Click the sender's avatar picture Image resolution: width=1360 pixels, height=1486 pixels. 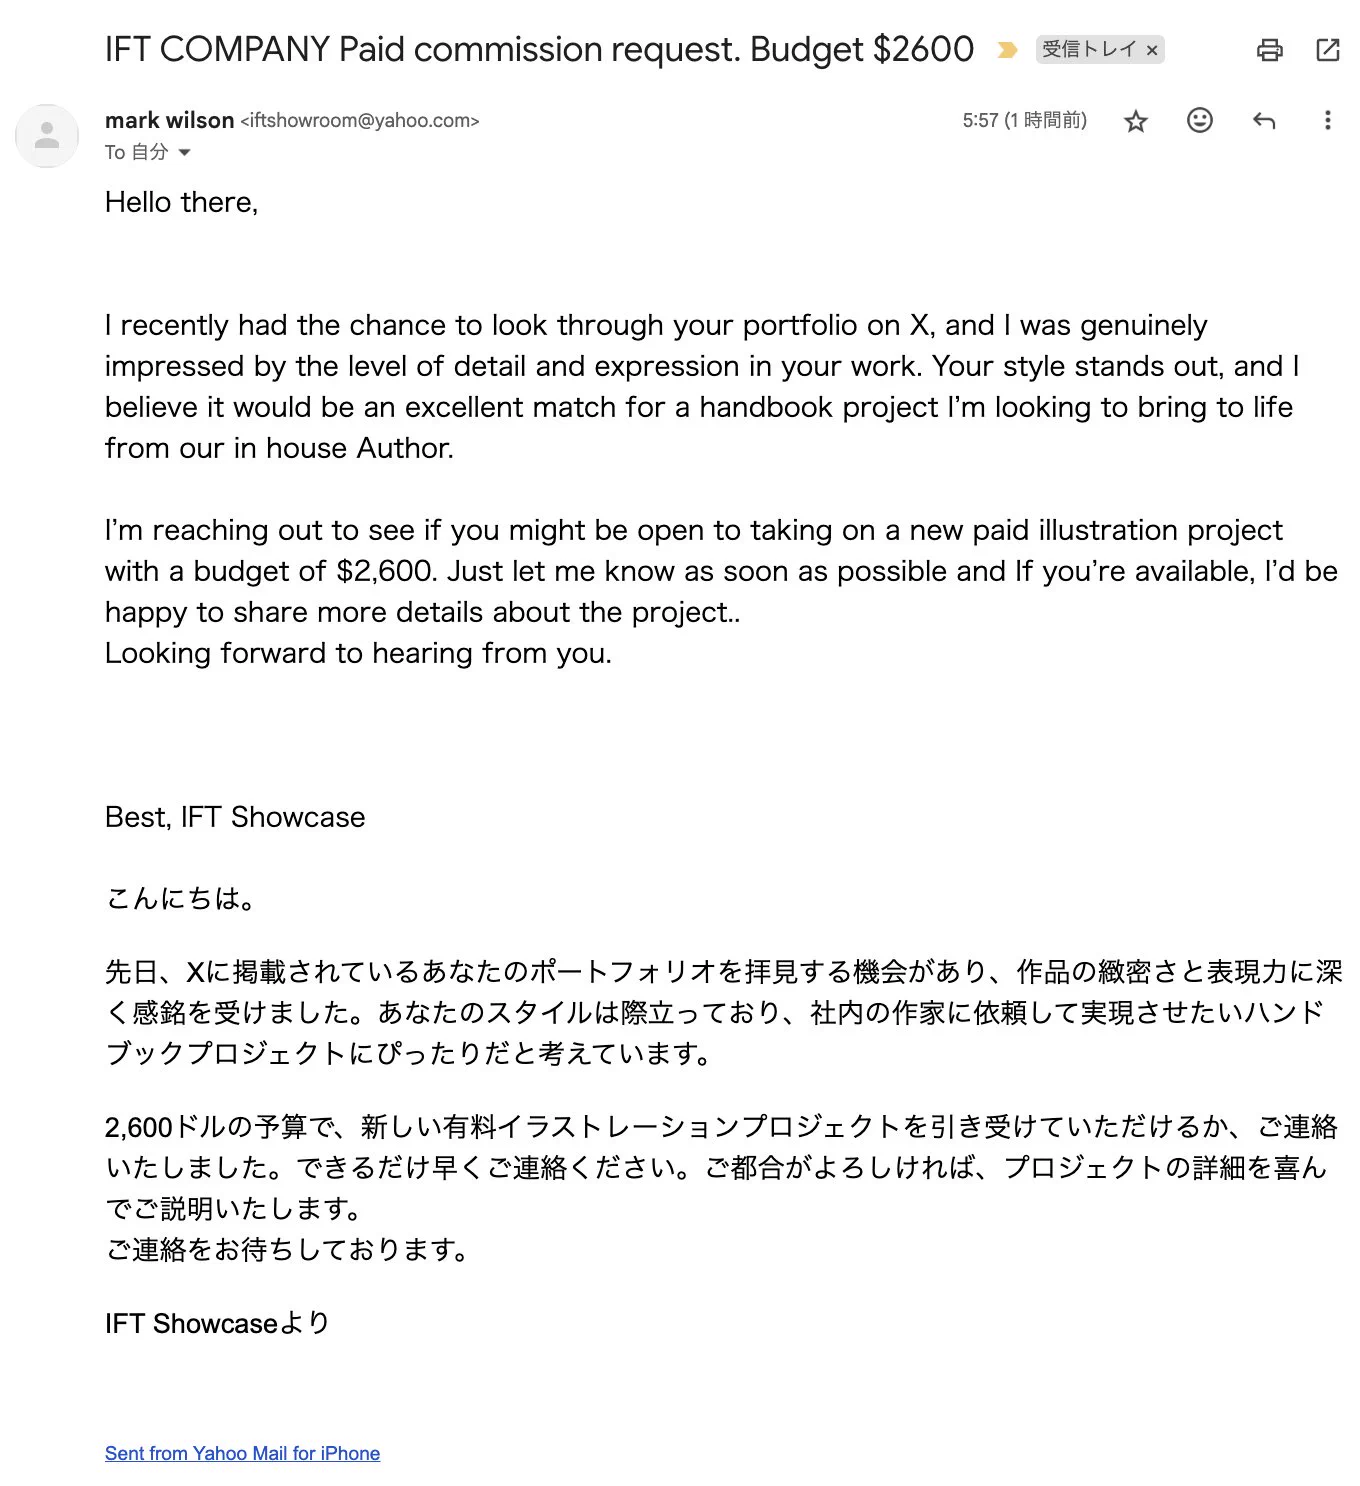pos(47,135)
